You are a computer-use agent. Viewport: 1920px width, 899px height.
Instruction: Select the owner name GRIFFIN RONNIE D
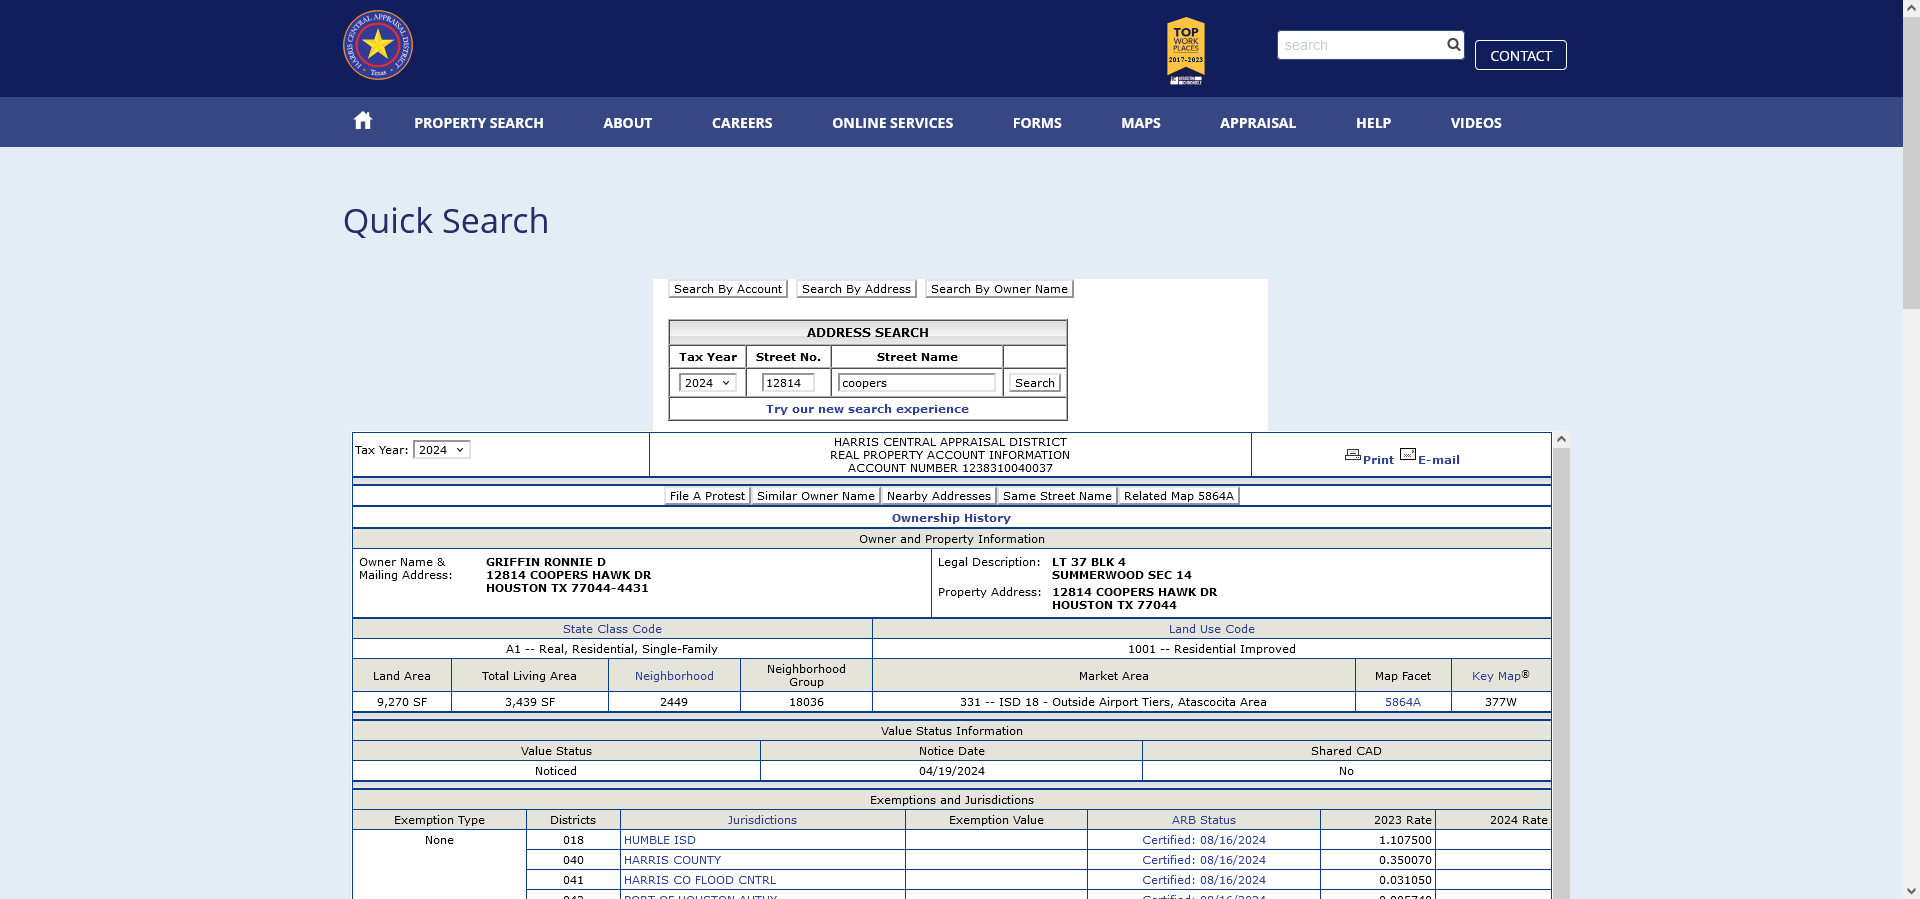coord(546,562)
